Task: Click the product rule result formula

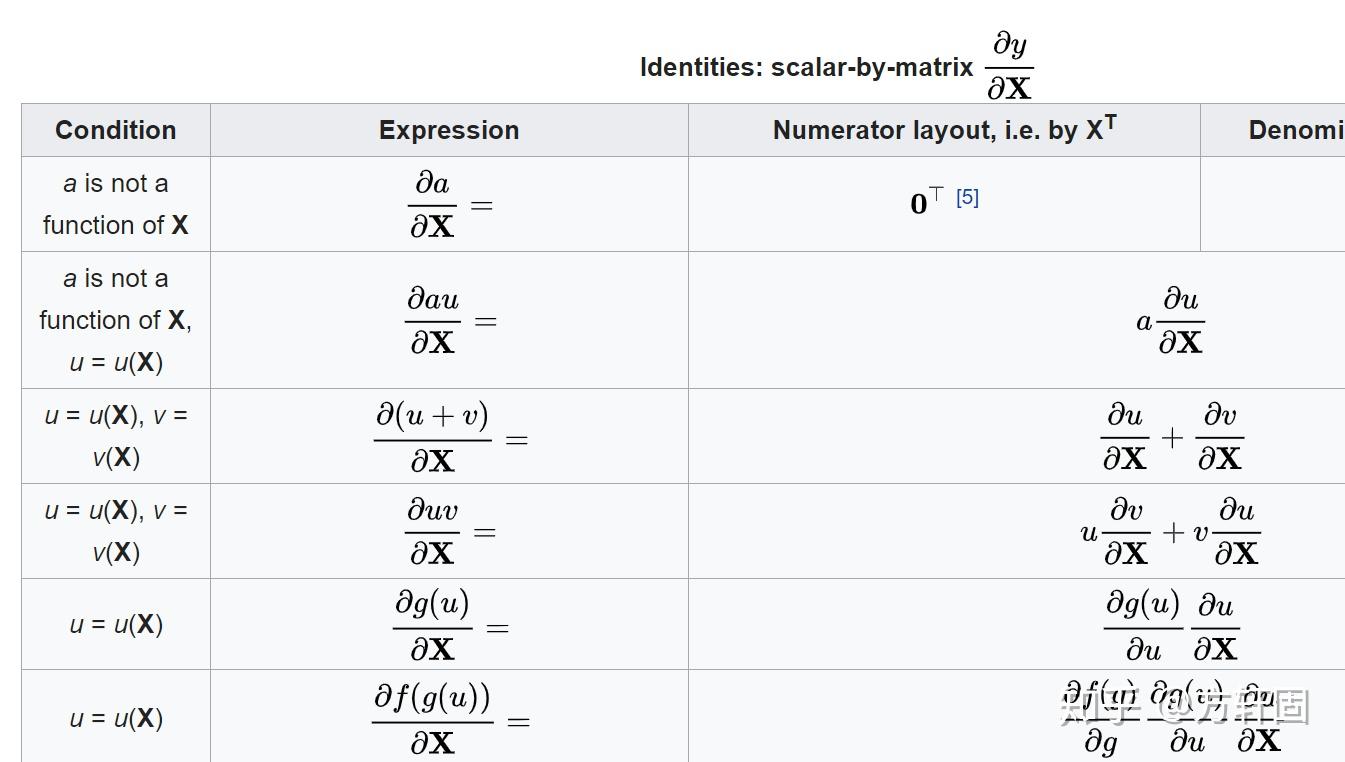Action: pos(1170,531)
